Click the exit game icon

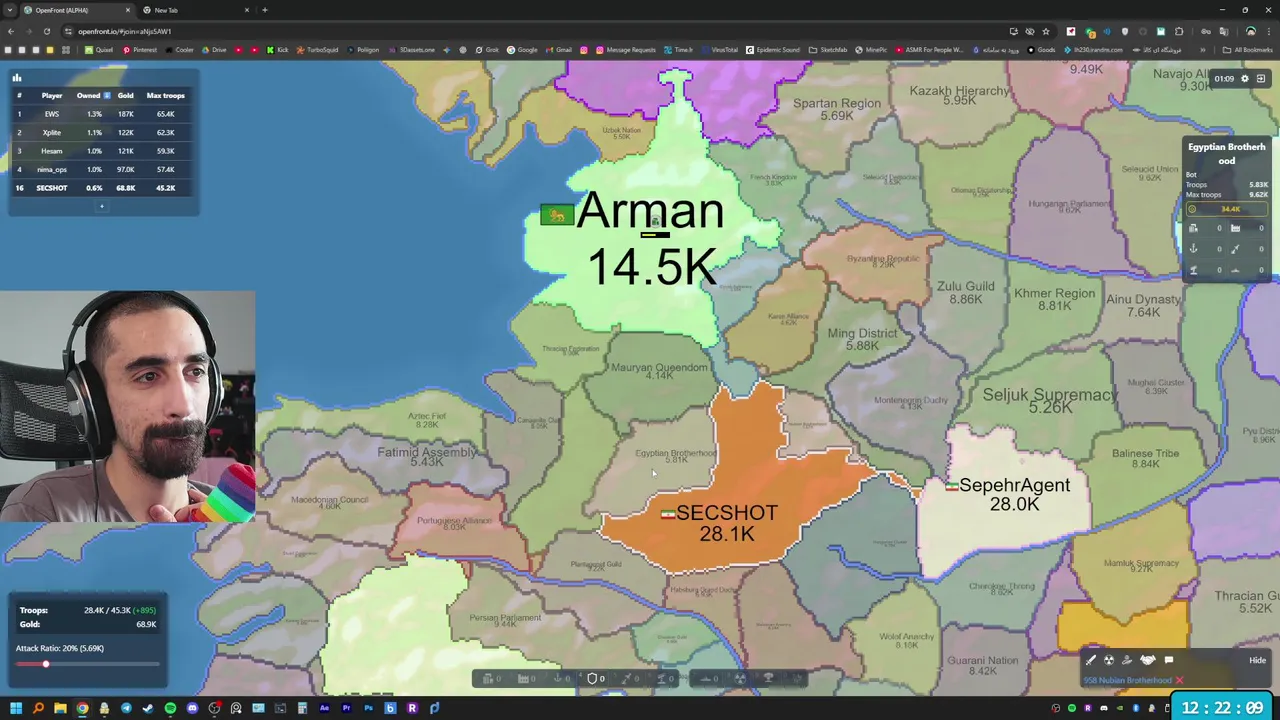1261,78
